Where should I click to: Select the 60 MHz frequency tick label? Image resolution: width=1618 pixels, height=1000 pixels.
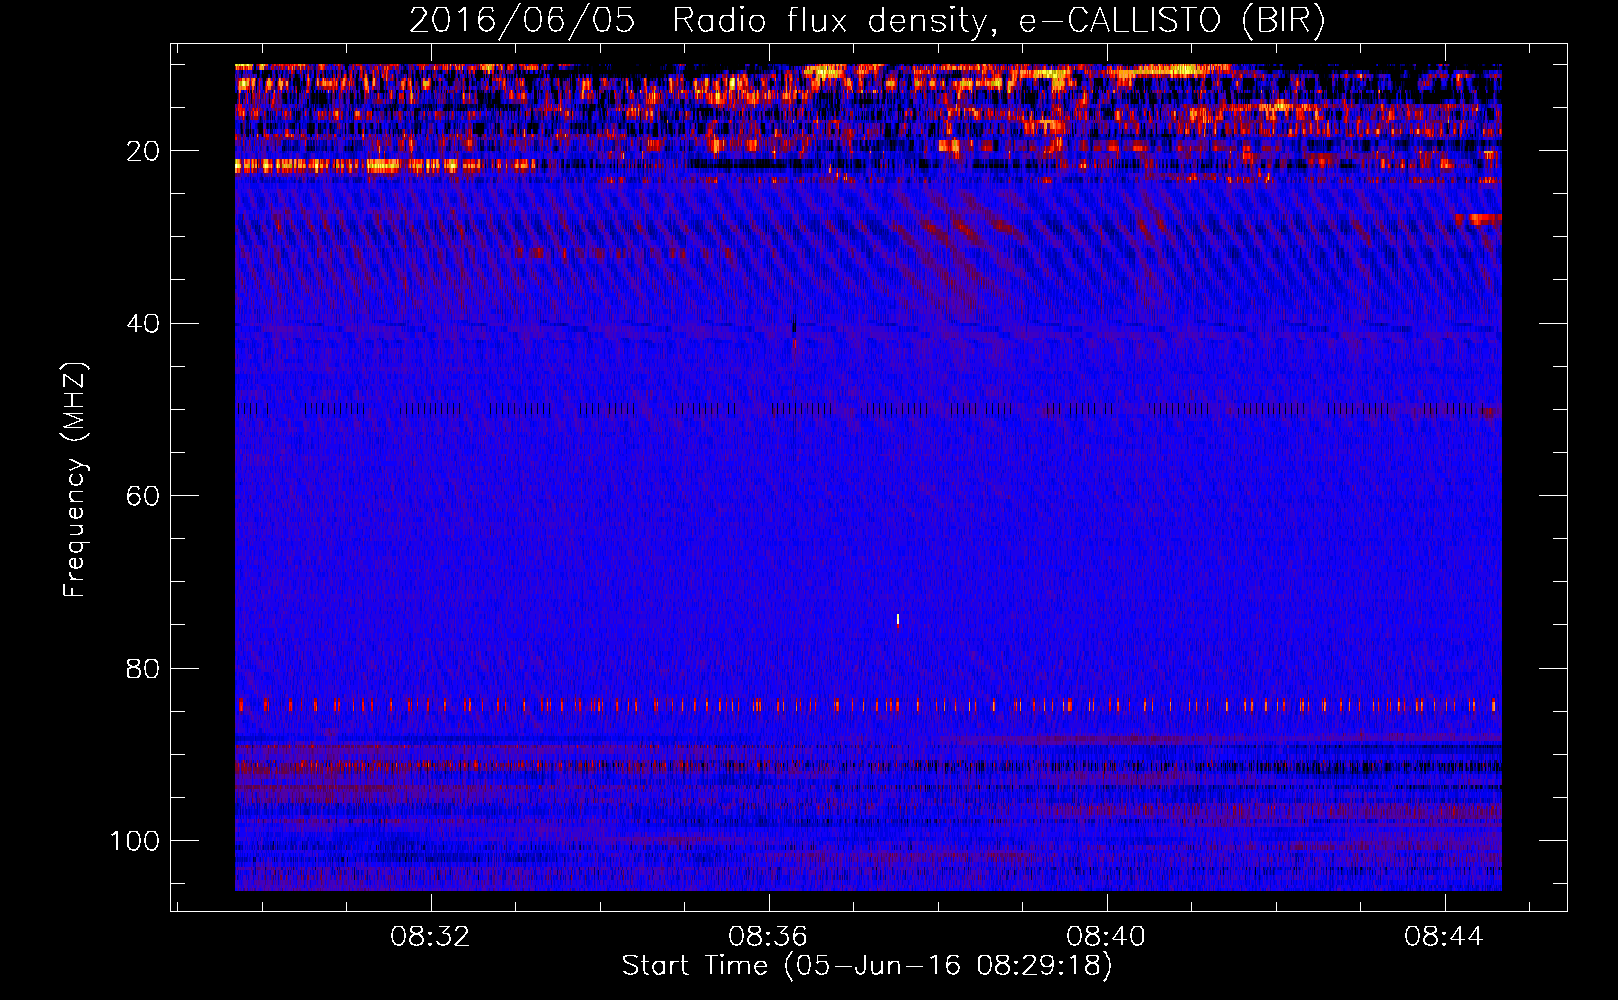[x=143, y=496]
